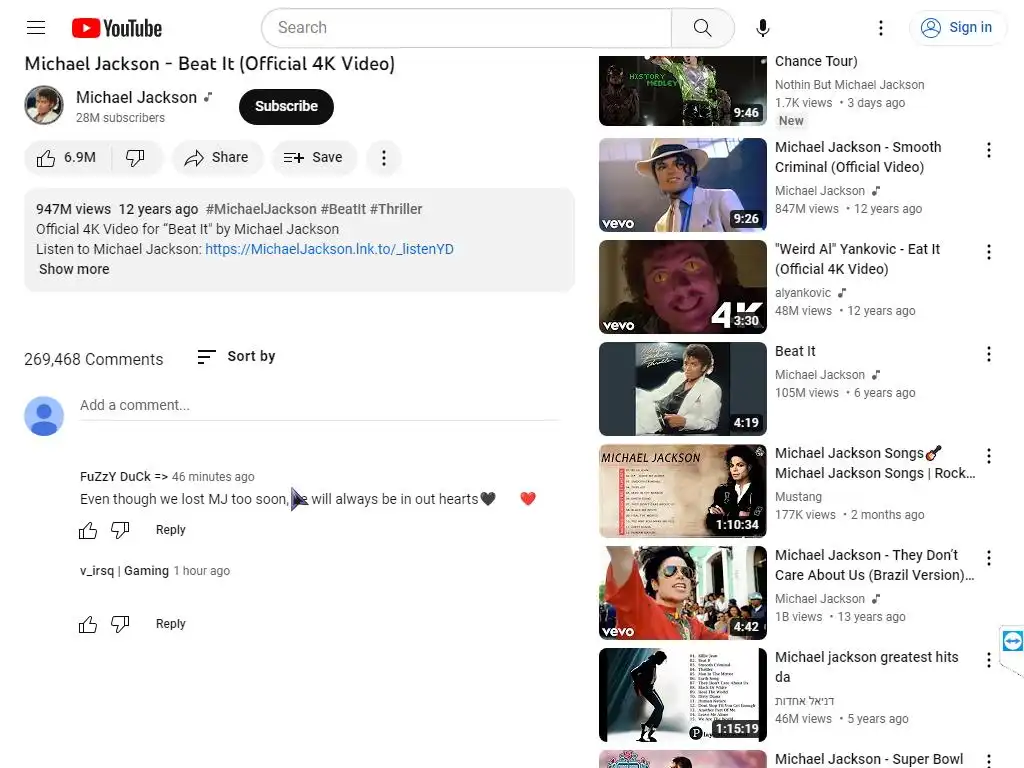
Task: Click the search magnifier button
Action: pyautogui.click(x=702, y=27)
